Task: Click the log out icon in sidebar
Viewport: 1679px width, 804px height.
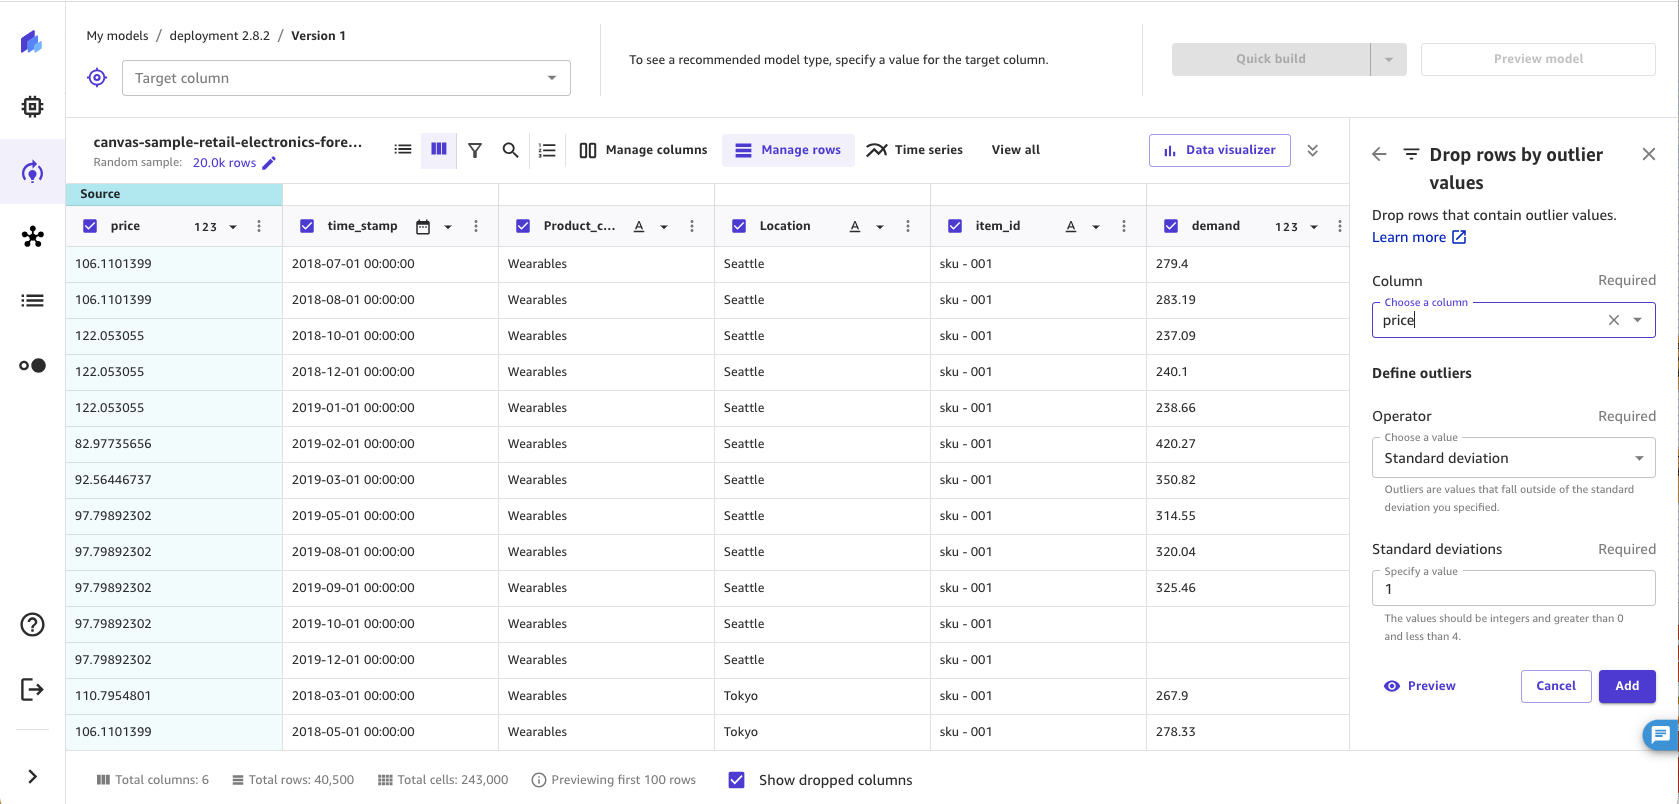Action: (x=32, y=689)
